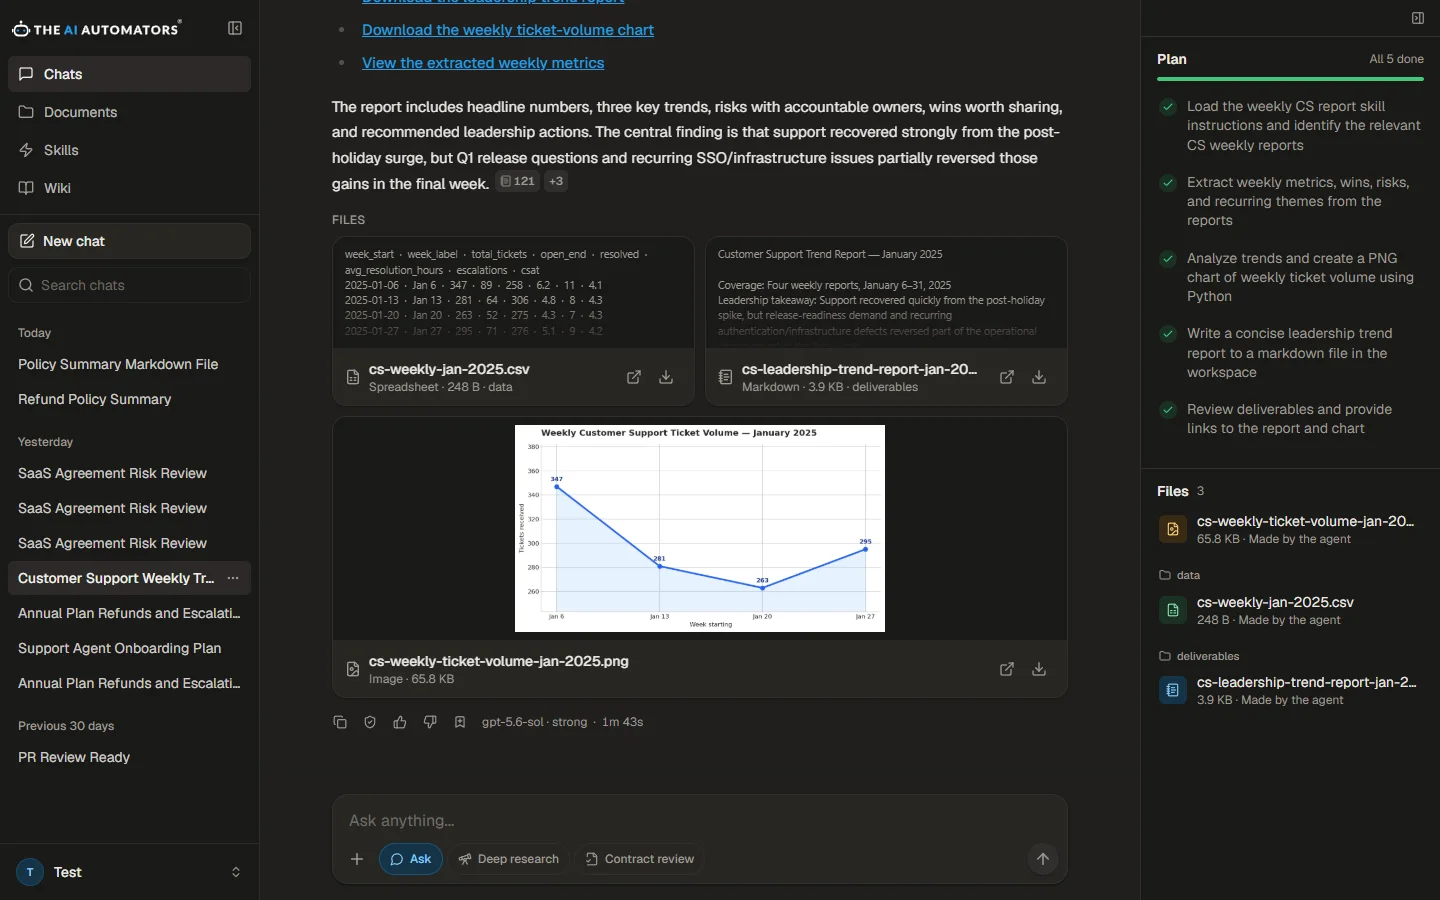The width and height of the screenshot is (1440, 900).
Task: Start a New chat
Action: point(130,241)
